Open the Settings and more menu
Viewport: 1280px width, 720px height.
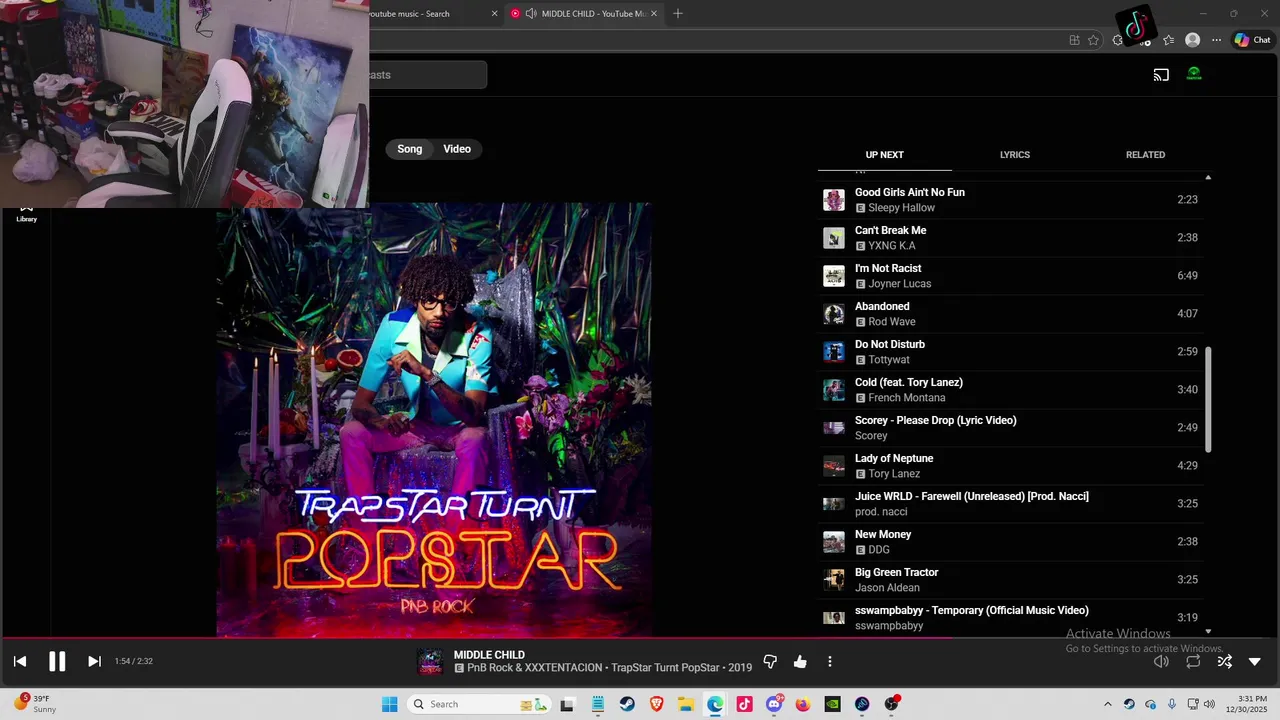coord(1216,40)
